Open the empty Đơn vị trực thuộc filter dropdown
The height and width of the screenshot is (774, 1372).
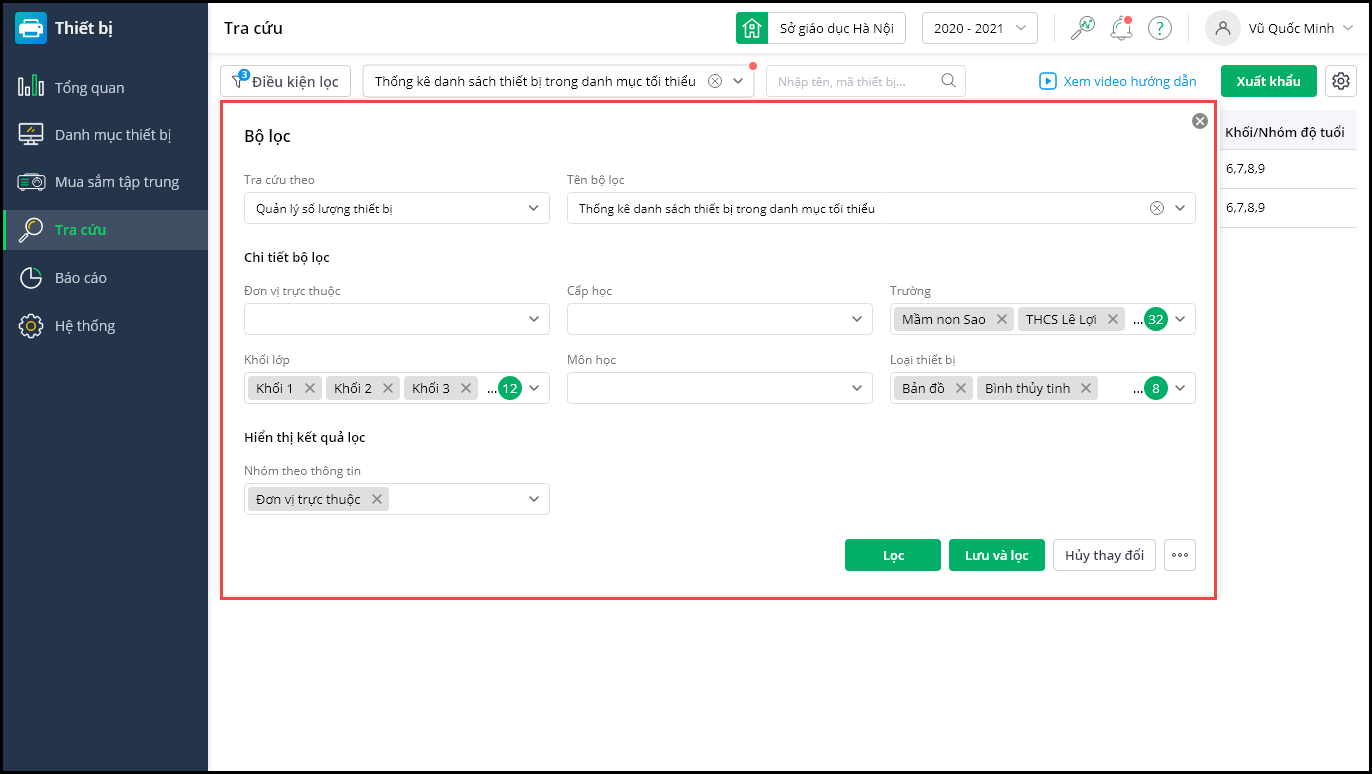(397, 319)
